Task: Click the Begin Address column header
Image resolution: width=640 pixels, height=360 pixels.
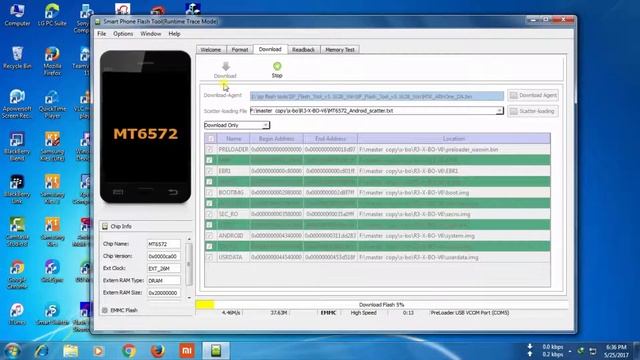Action: click(x=276, y=139)
